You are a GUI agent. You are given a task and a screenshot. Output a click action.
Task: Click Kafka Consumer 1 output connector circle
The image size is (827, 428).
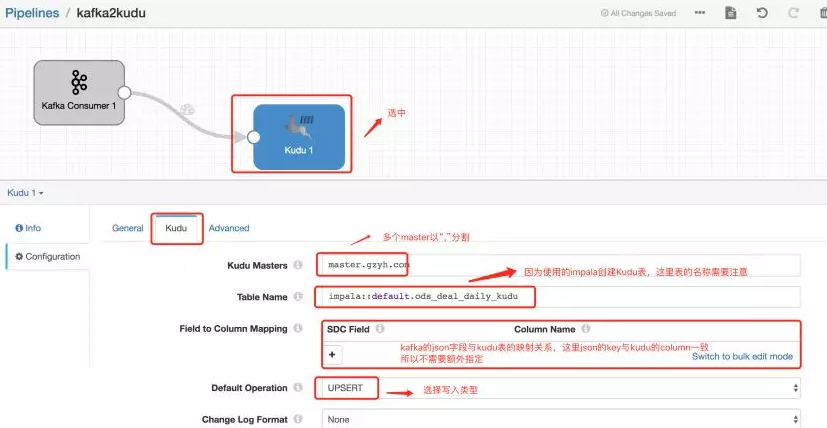click(x=124, y=93)
